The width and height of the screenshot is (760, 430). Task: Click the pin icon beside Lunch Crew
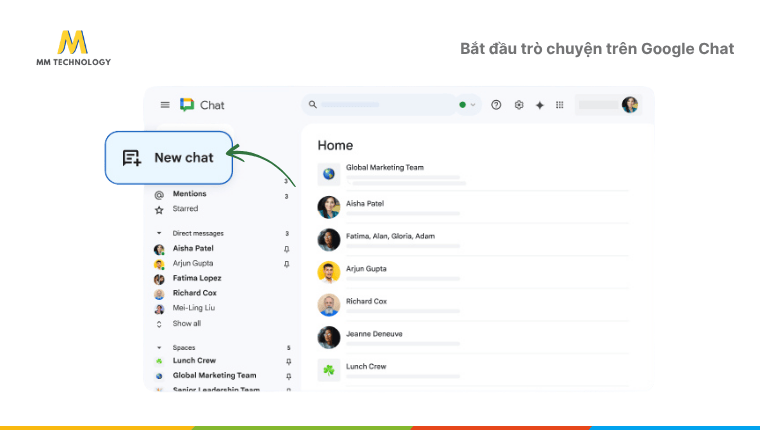[288, 362]
